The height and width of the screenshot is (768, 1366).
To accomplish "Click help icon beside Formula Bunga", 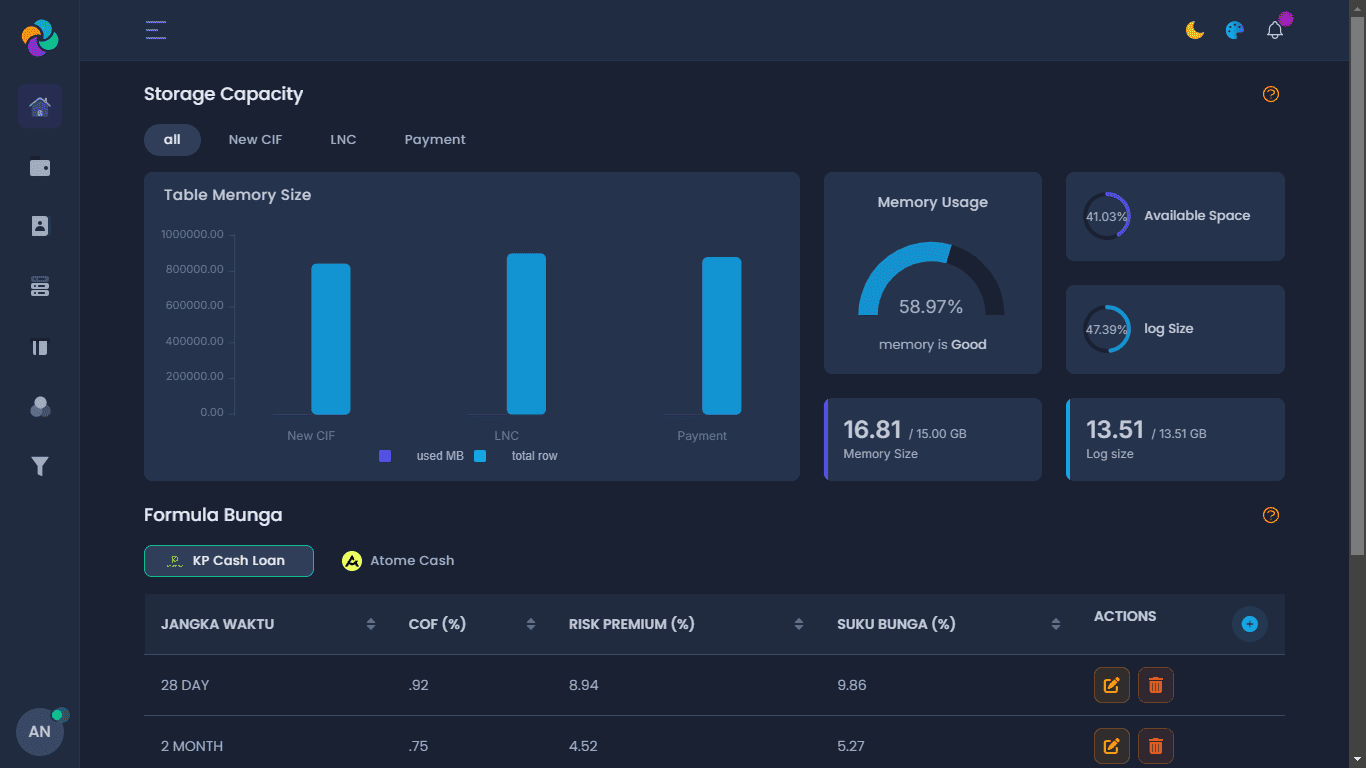I will [x=1271, y=515].
